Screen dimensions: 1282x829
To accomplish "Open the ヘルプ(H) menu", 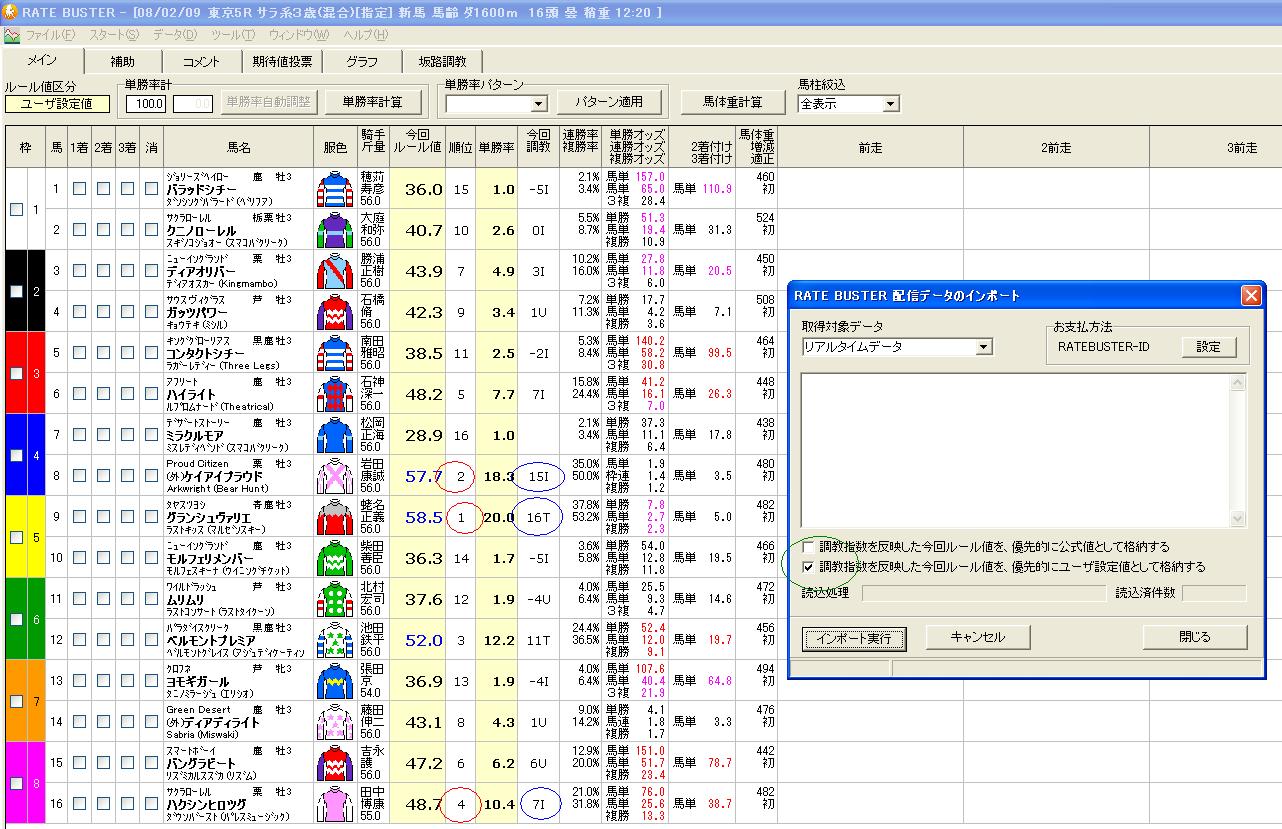I will coord(366,35).
